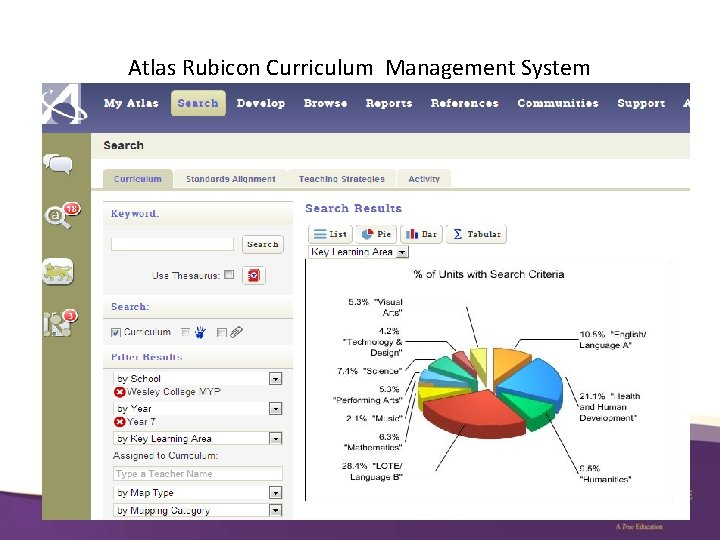Open the Support menu
Screen dimensions: 720x540
click(641, 103)
